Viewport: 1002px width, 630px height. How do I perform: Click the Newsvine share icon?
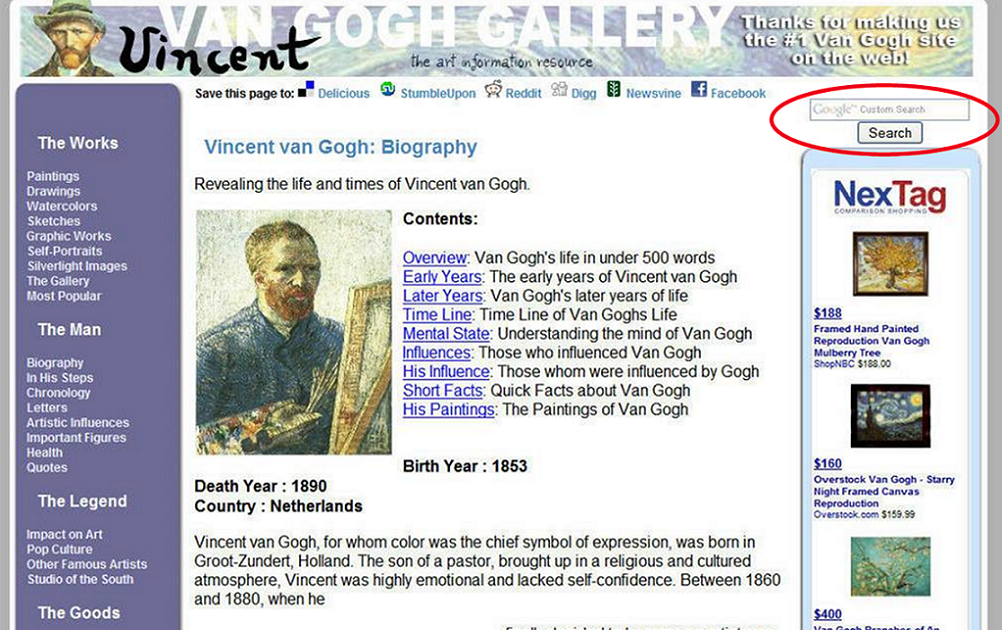pos(613,89)
